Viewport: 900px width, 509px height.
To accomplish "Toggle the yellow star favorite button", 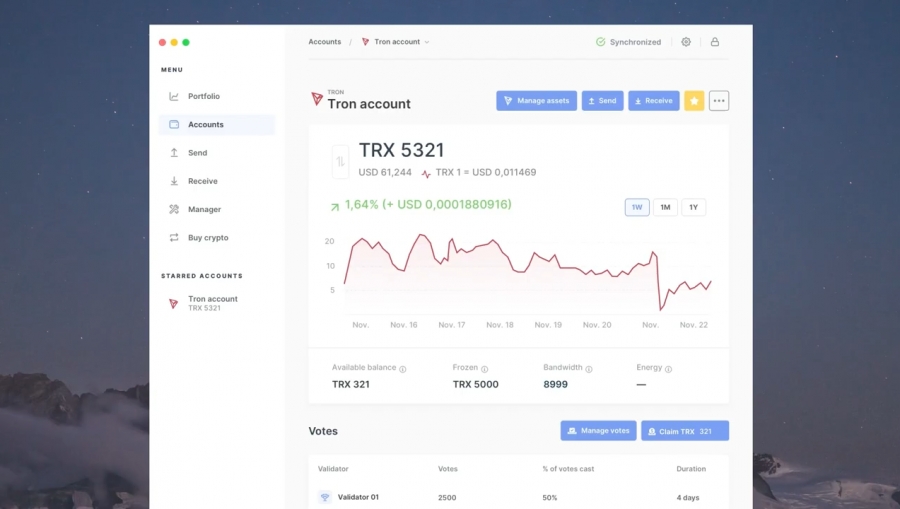I will (694, 101).
